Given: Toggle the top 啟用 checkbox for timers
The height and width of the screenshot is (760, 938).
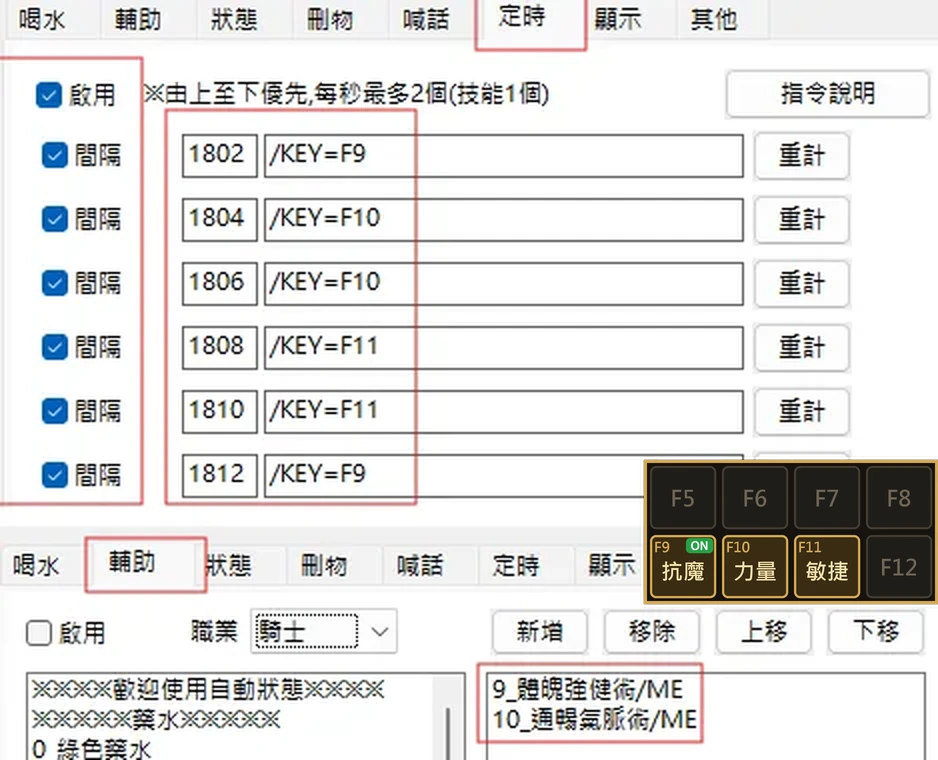Looking at the screenshot, I should (49, 95).
